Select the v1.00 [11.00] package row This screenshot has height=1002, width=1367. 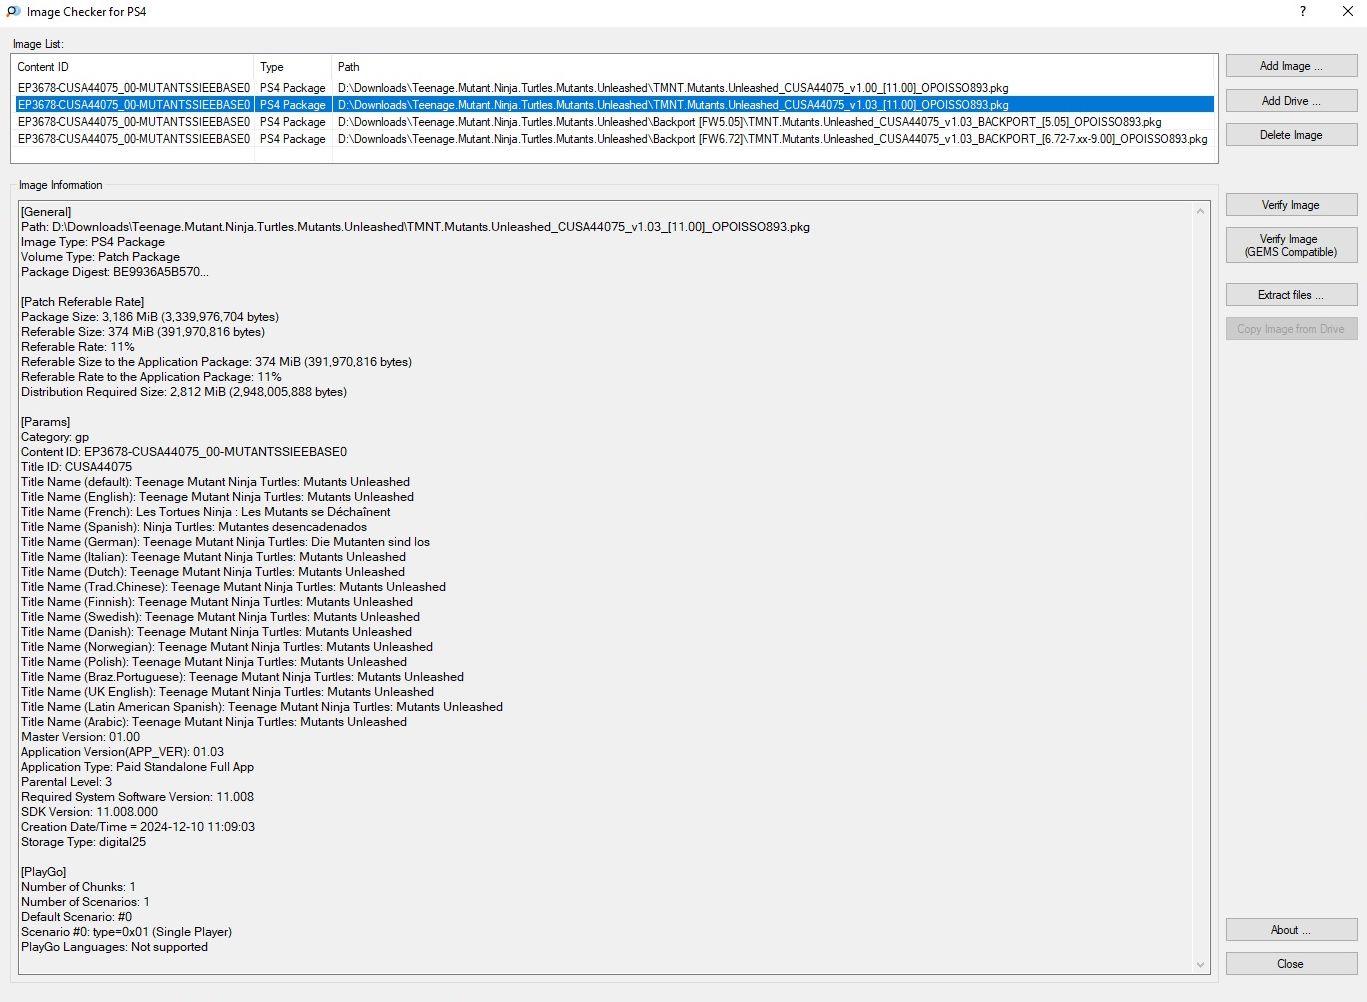pyautogui.click(x=614, y=88)
